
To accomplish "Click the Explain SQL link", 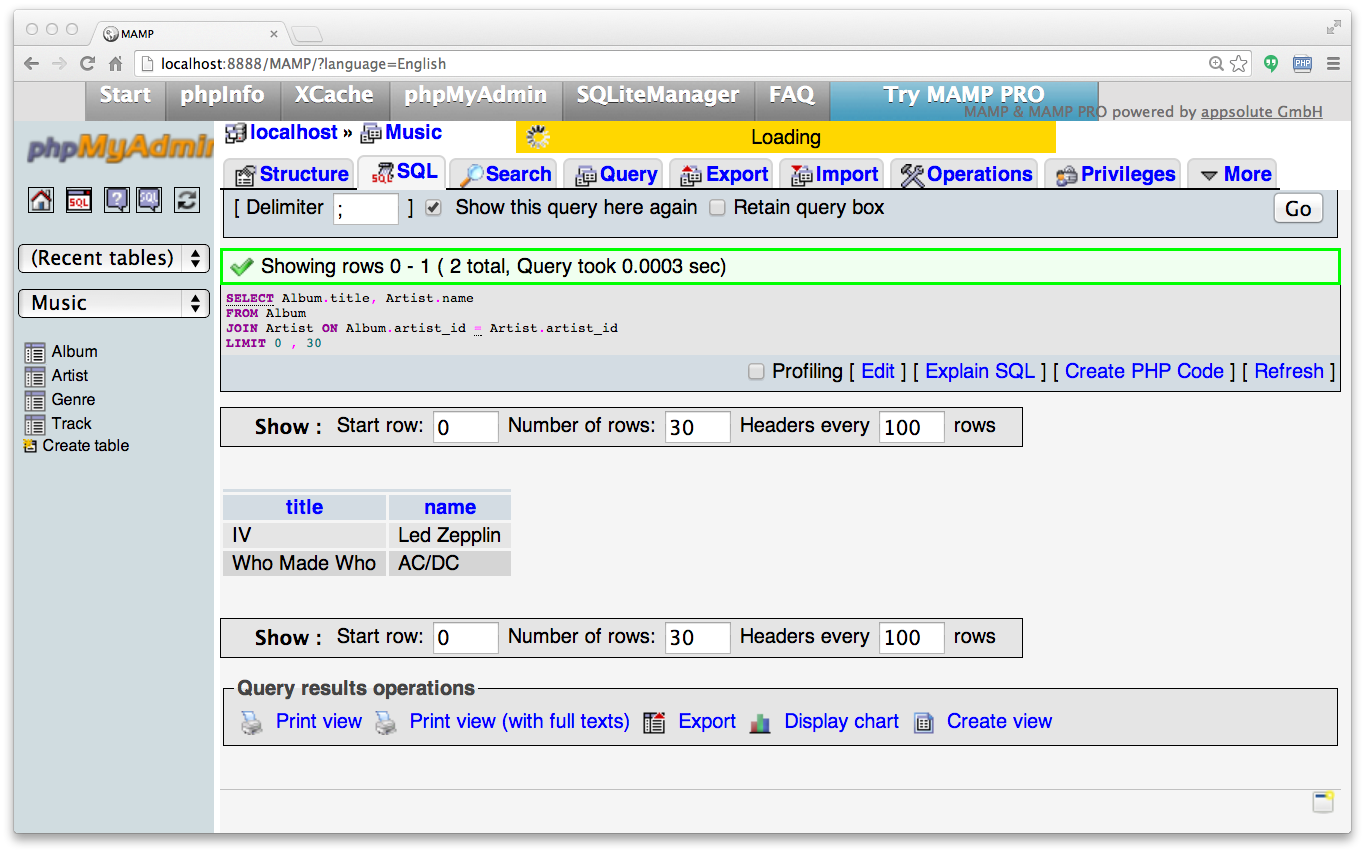I will [x=980, y=372].
